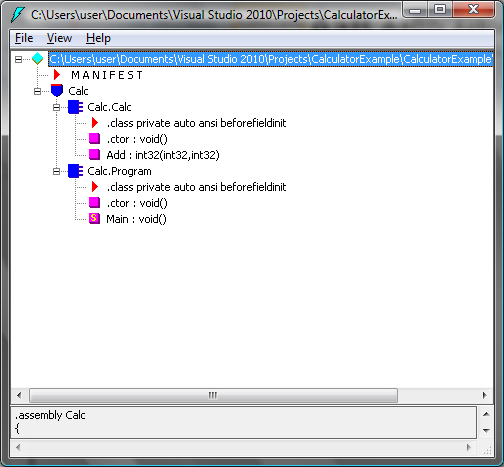Collapse the root assembly path node
Screen dimensions: 504x467
(x=19, y=59)
